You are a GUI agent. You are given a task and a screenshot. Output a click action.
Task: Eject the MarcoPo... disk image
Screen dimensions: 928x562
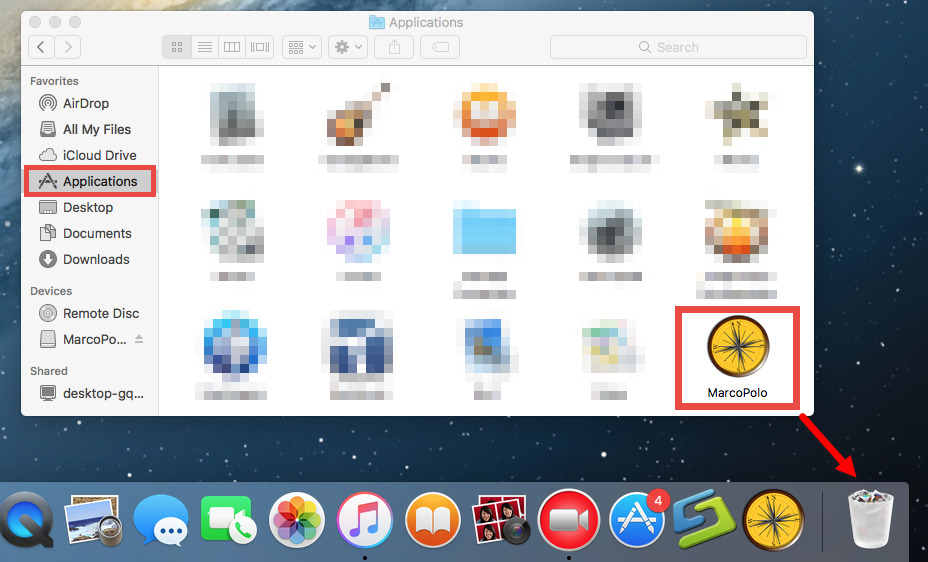point(138,339)
